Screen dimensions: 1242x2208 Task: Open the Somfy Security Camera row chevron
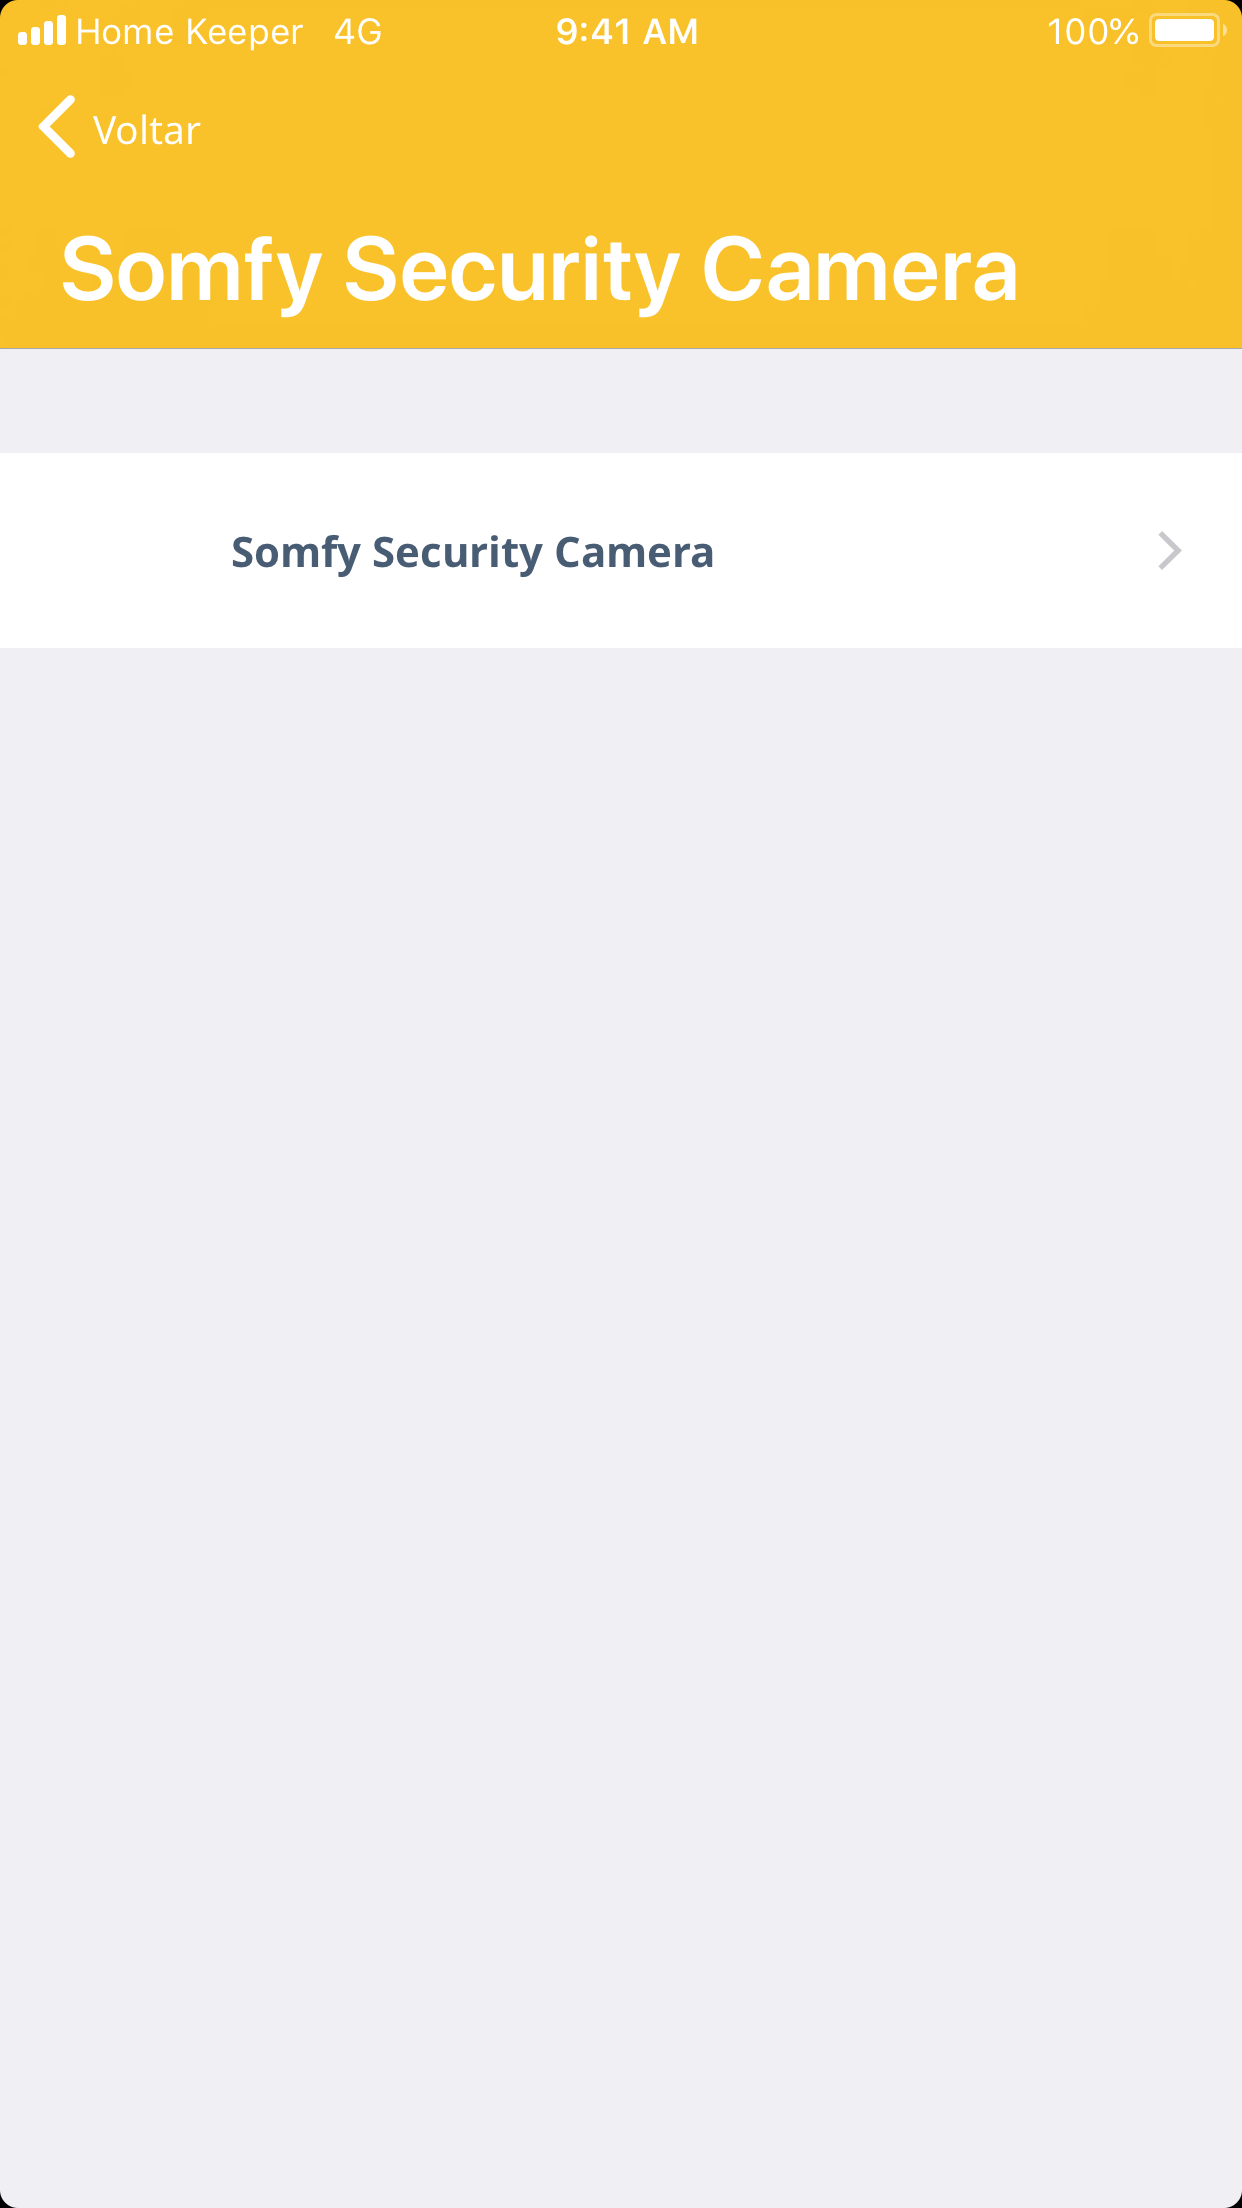[x=1169, y=551]
